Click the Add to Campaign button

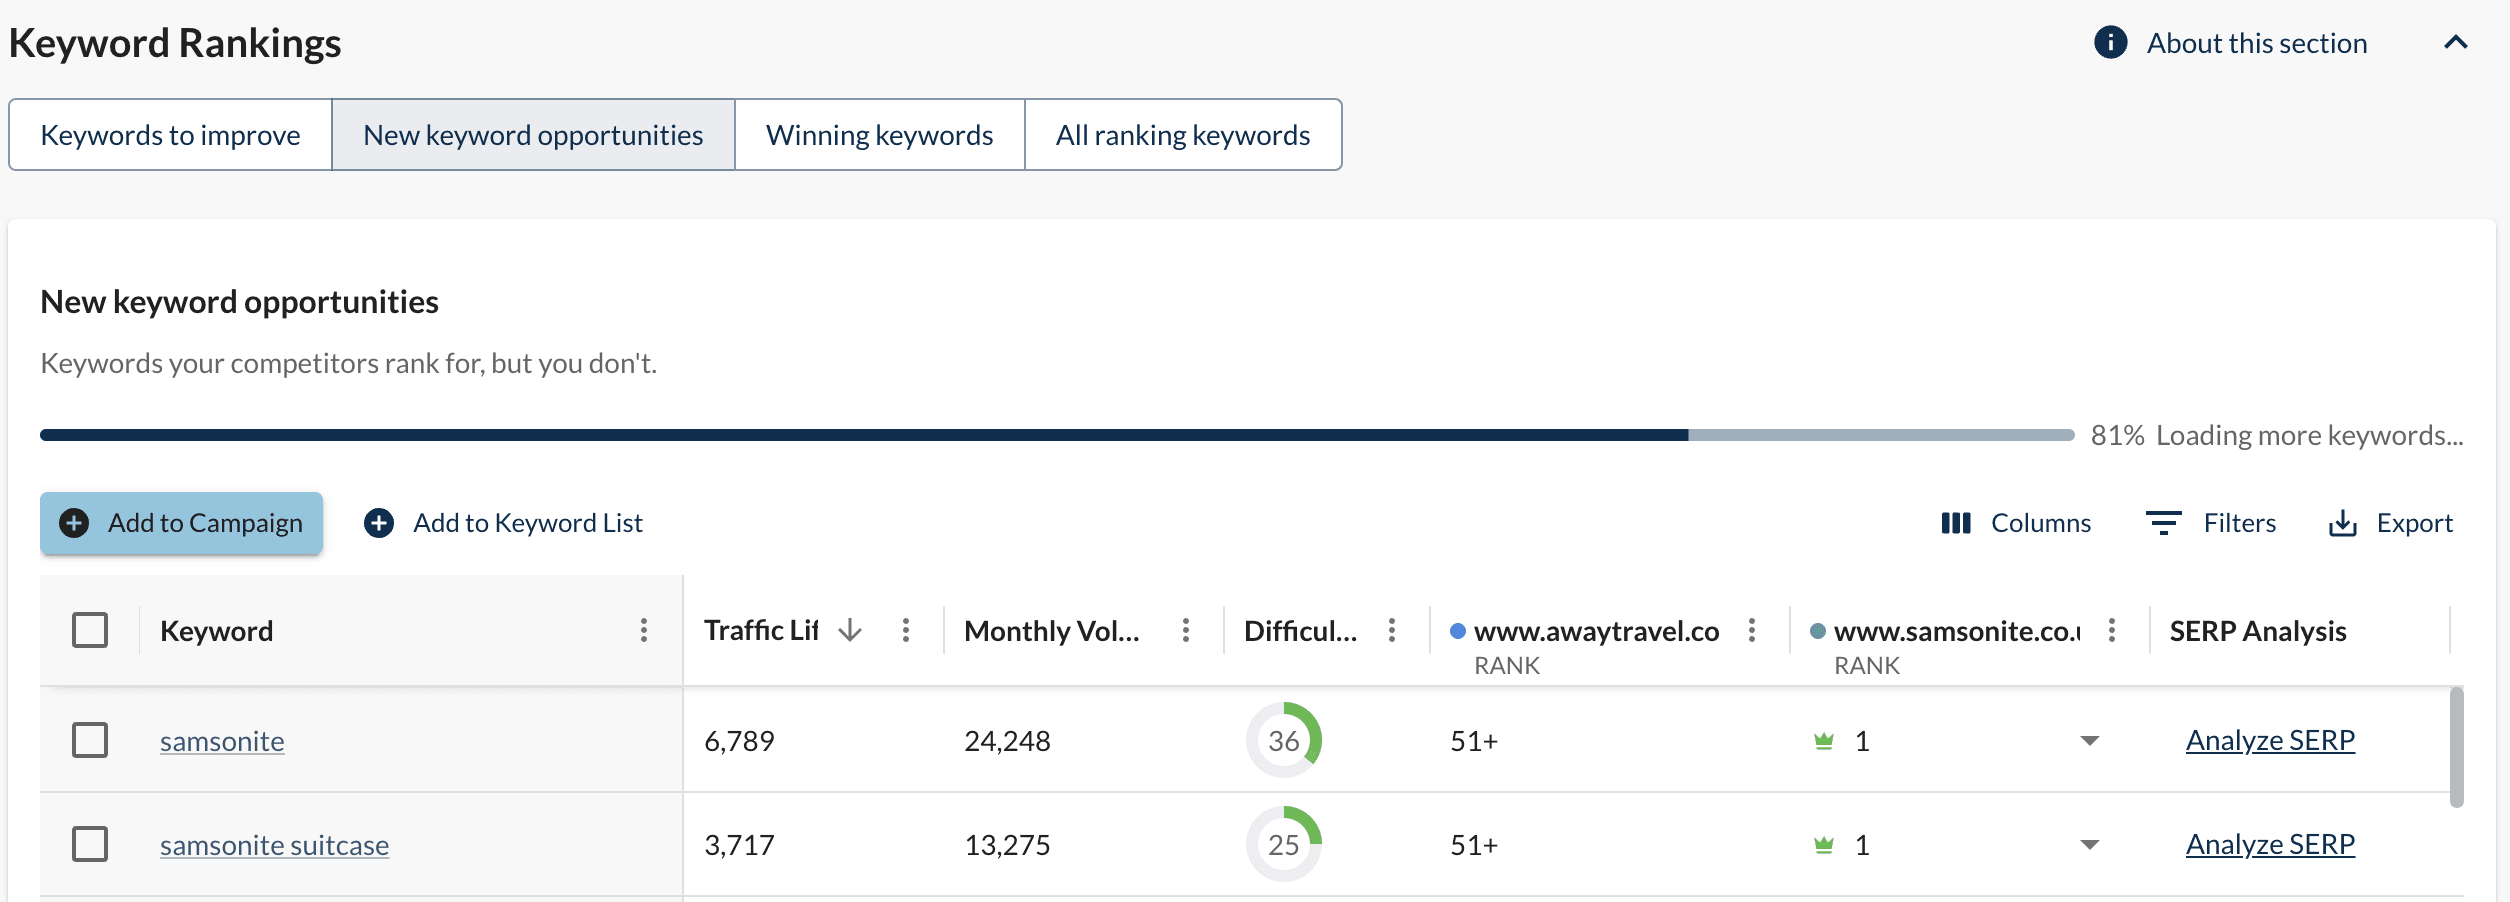coord(181,522)
